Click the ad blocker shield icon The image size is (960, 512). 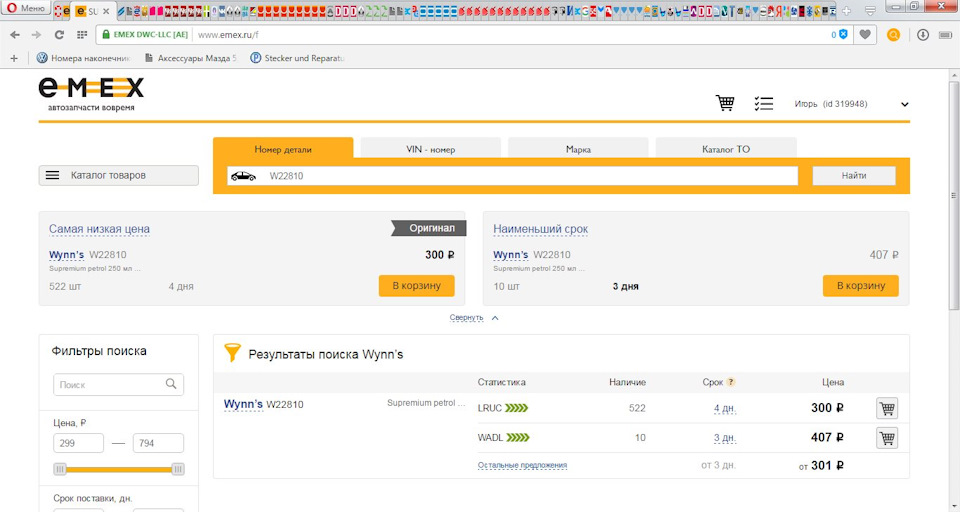point(844,34)
